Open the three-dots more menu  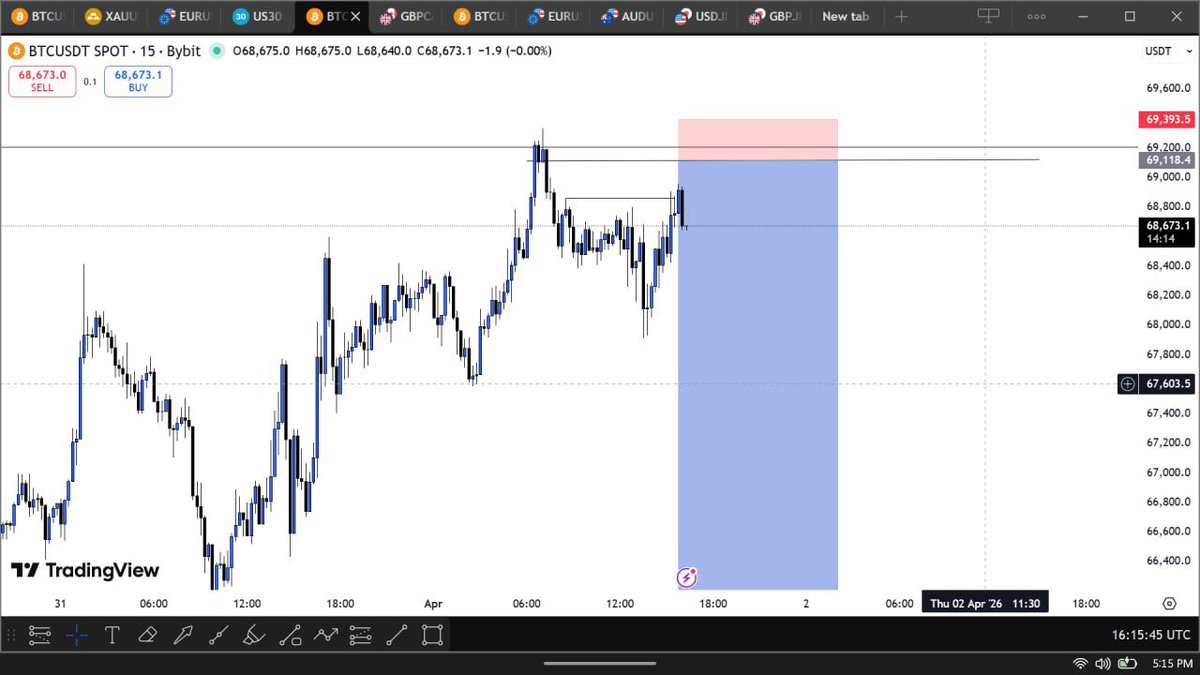click(x=1037, y=16)
